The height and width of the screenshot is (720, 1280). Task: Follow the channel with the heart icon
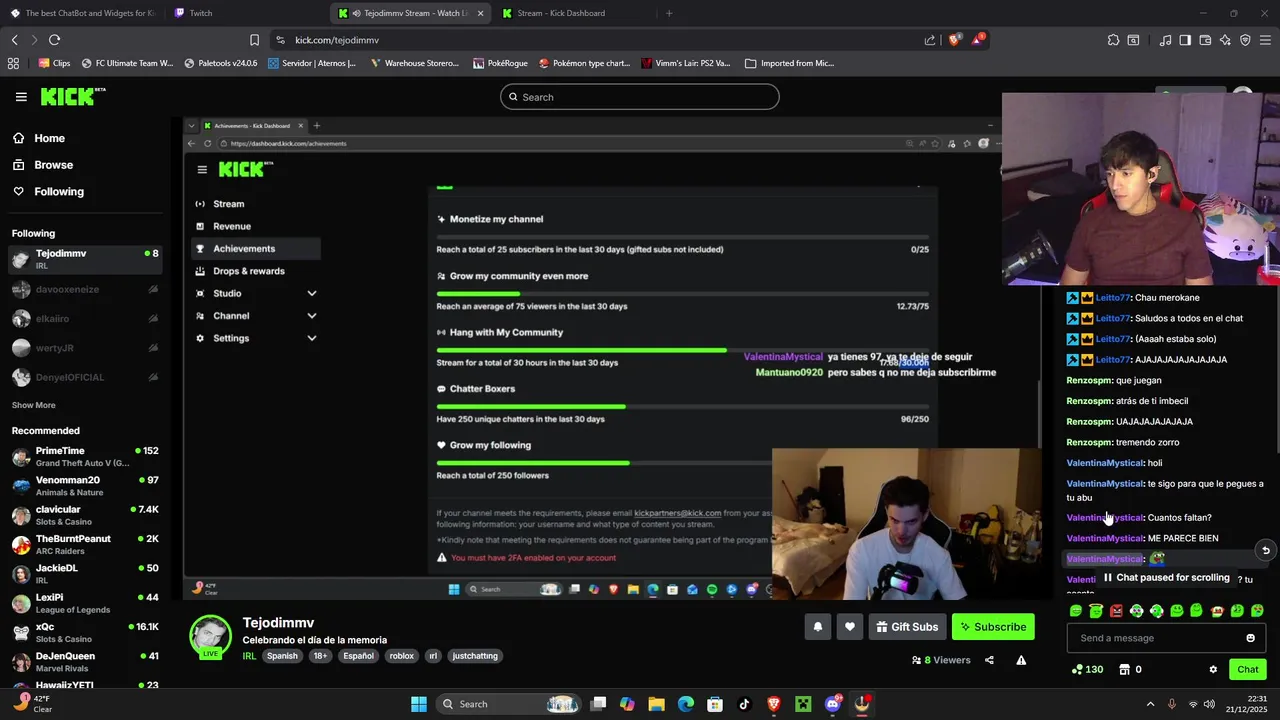849,627
